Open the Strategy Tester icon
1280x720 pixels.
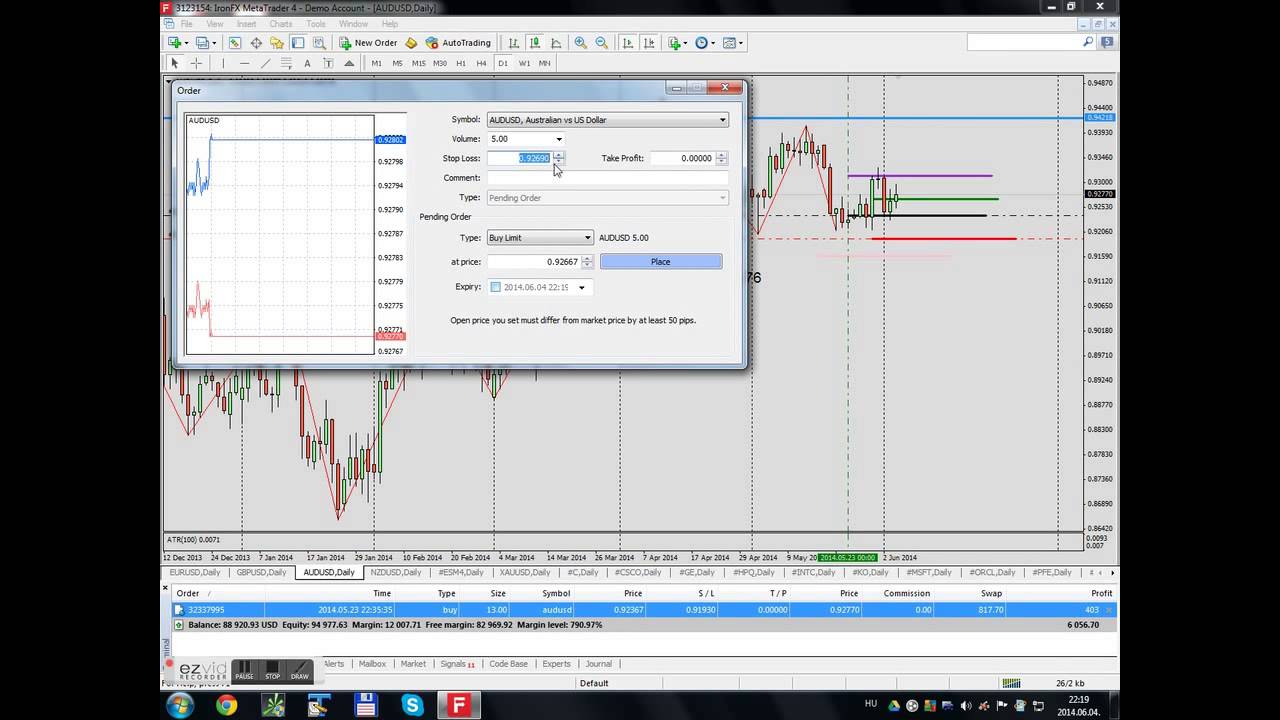coord(319,43)
